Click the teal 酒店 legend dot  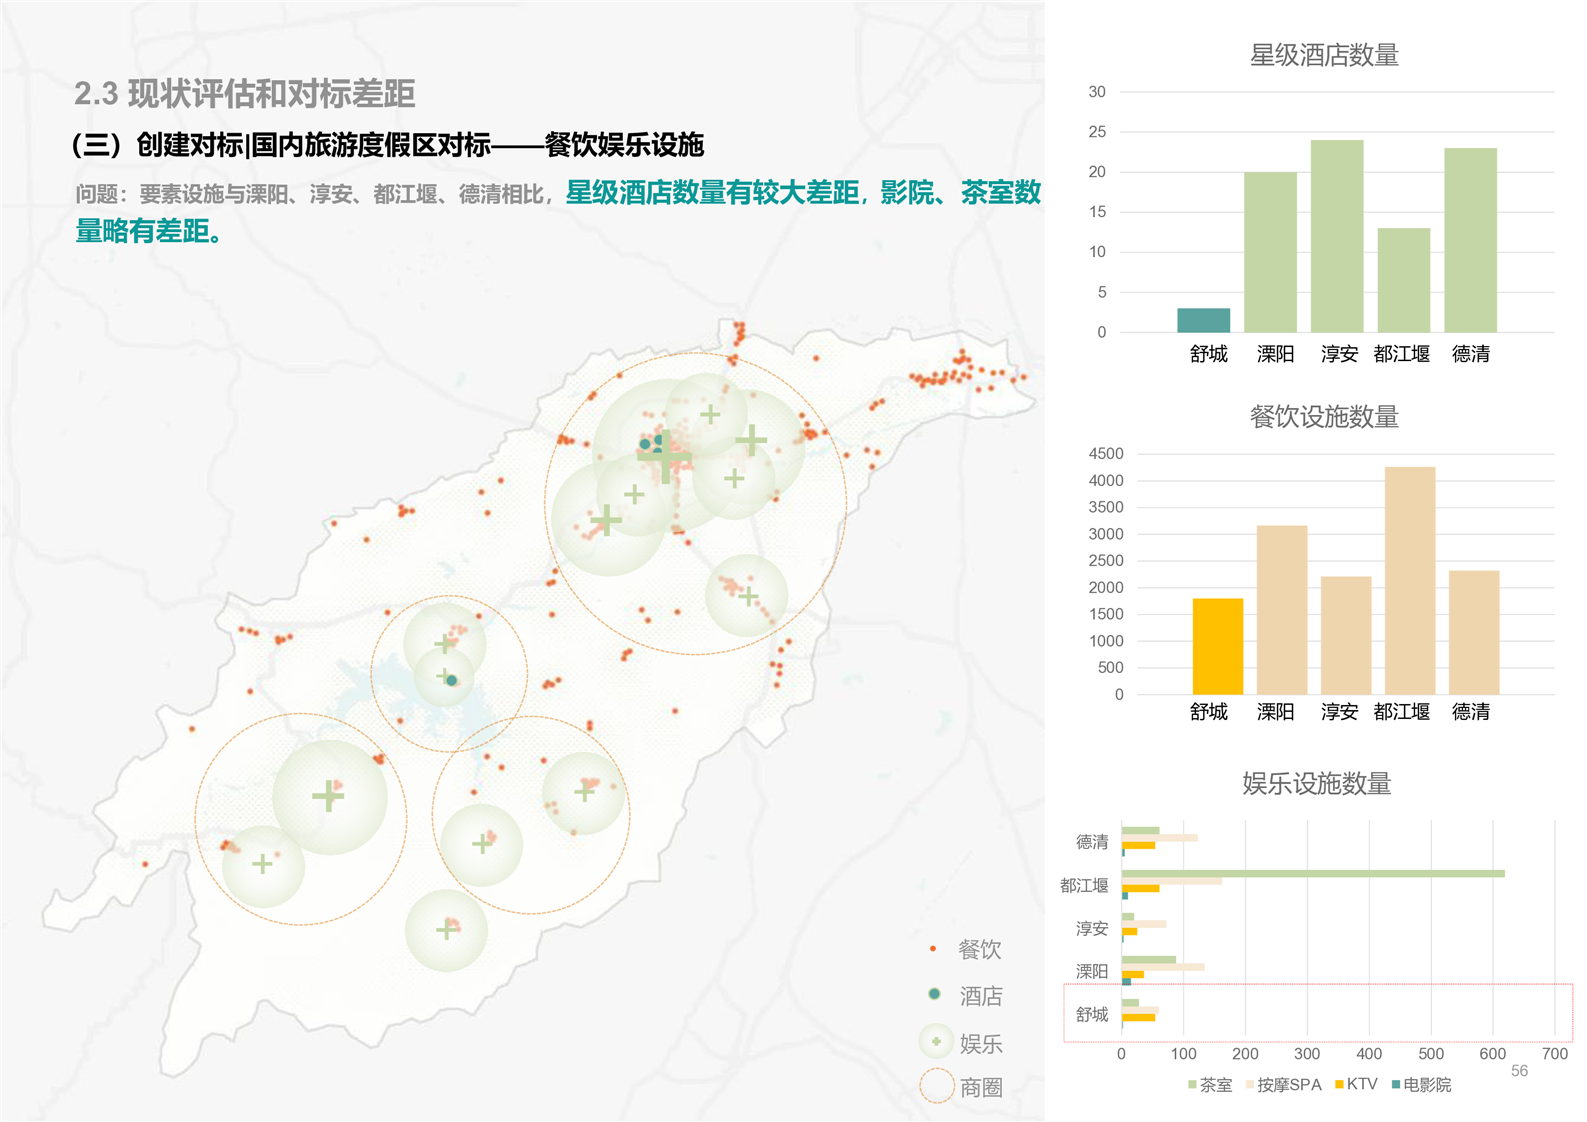pyautogui.click(x=934, y=994)
